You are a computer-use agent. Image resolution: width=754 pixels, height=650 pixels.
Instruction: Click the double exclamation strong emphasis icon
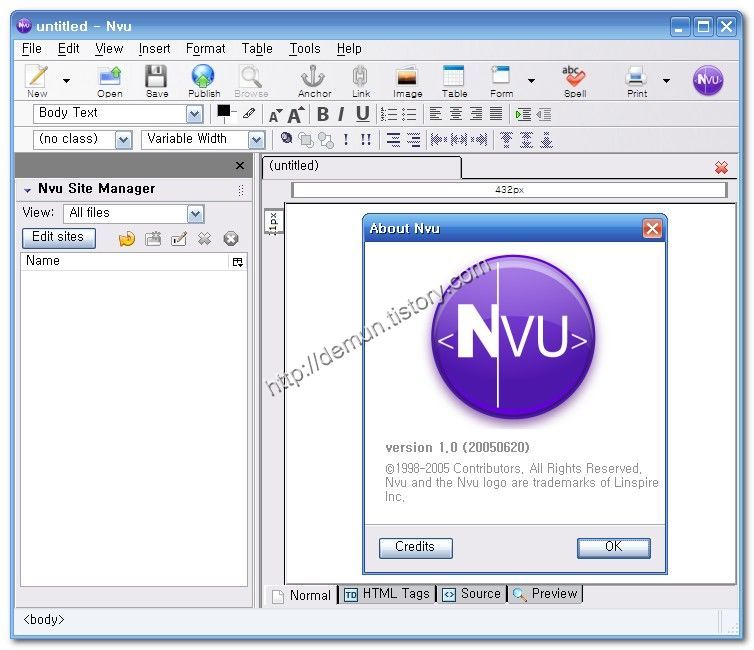[366, 140]
